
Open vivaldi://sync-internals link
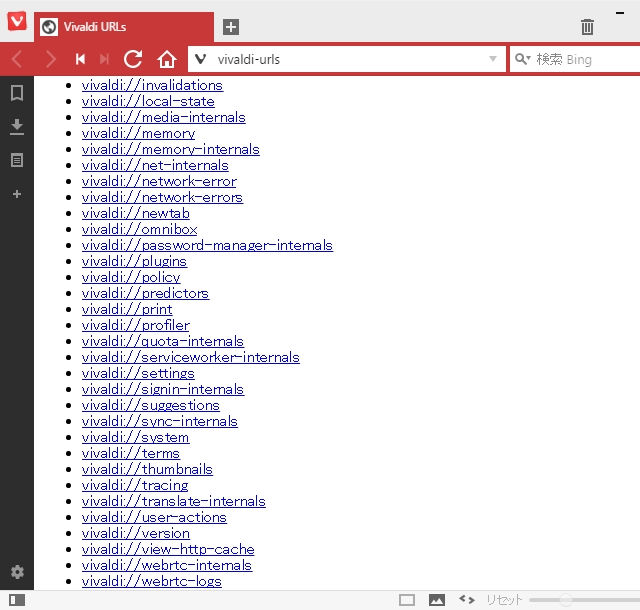click(160, 421)
